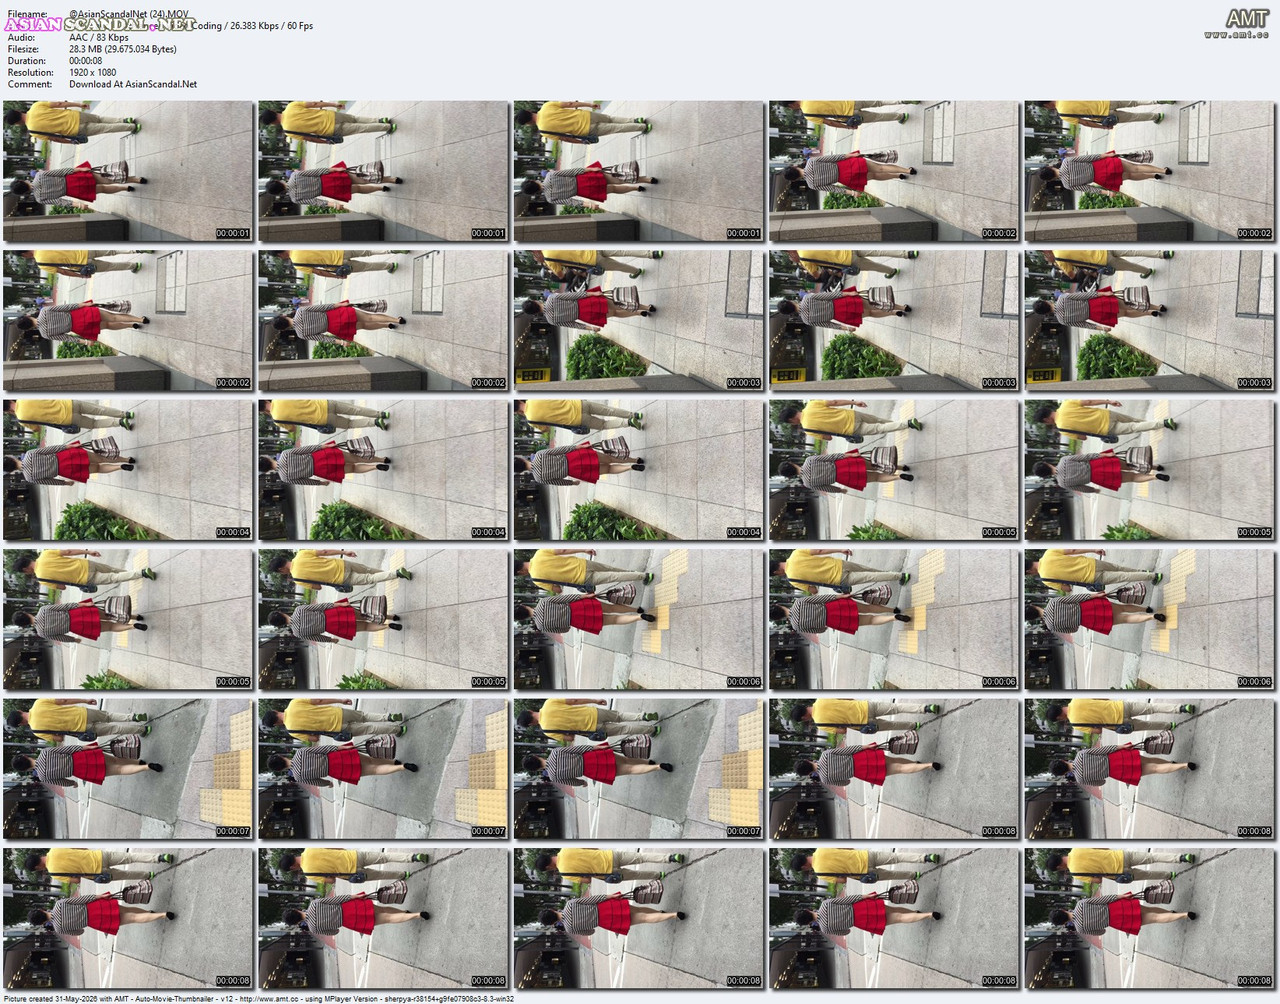Open the first thumbnail stamped 00:00:06
1280x1004 pixels.
(x=639, y=619)
